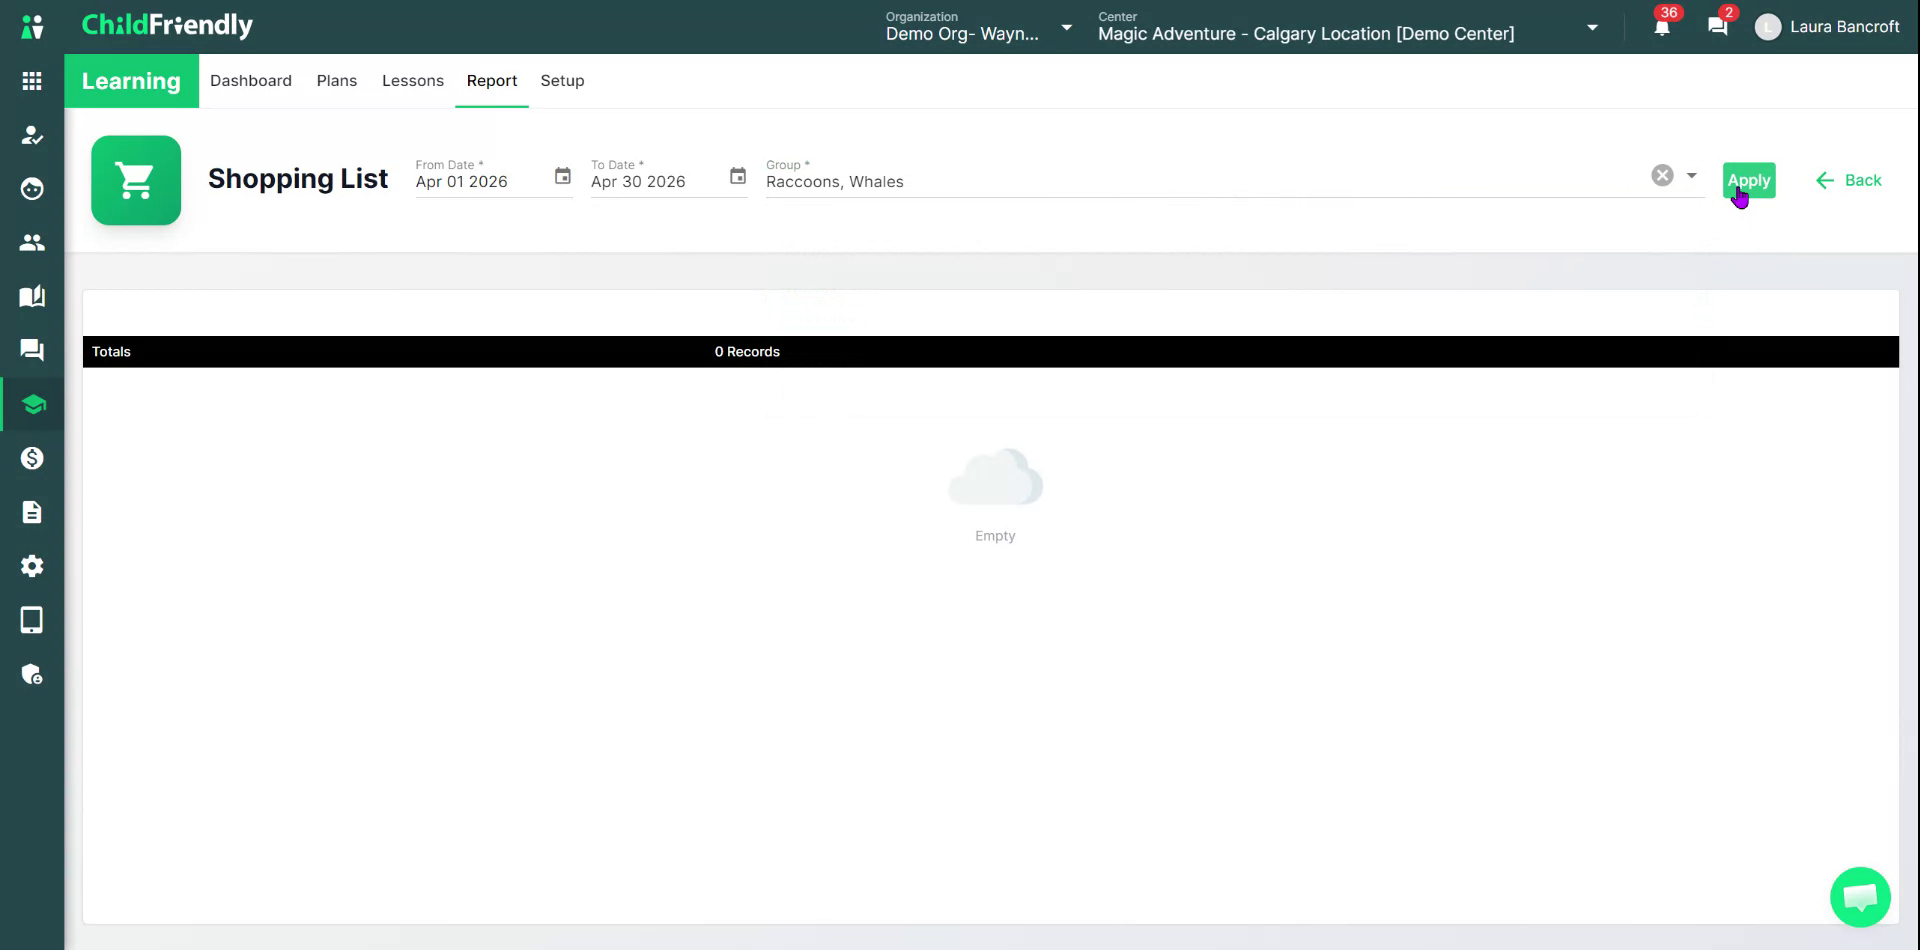Open notifications bell with 36 badge
Image resolution: width=1920 pixels, height=950 pixels.
click(1662, 27)
